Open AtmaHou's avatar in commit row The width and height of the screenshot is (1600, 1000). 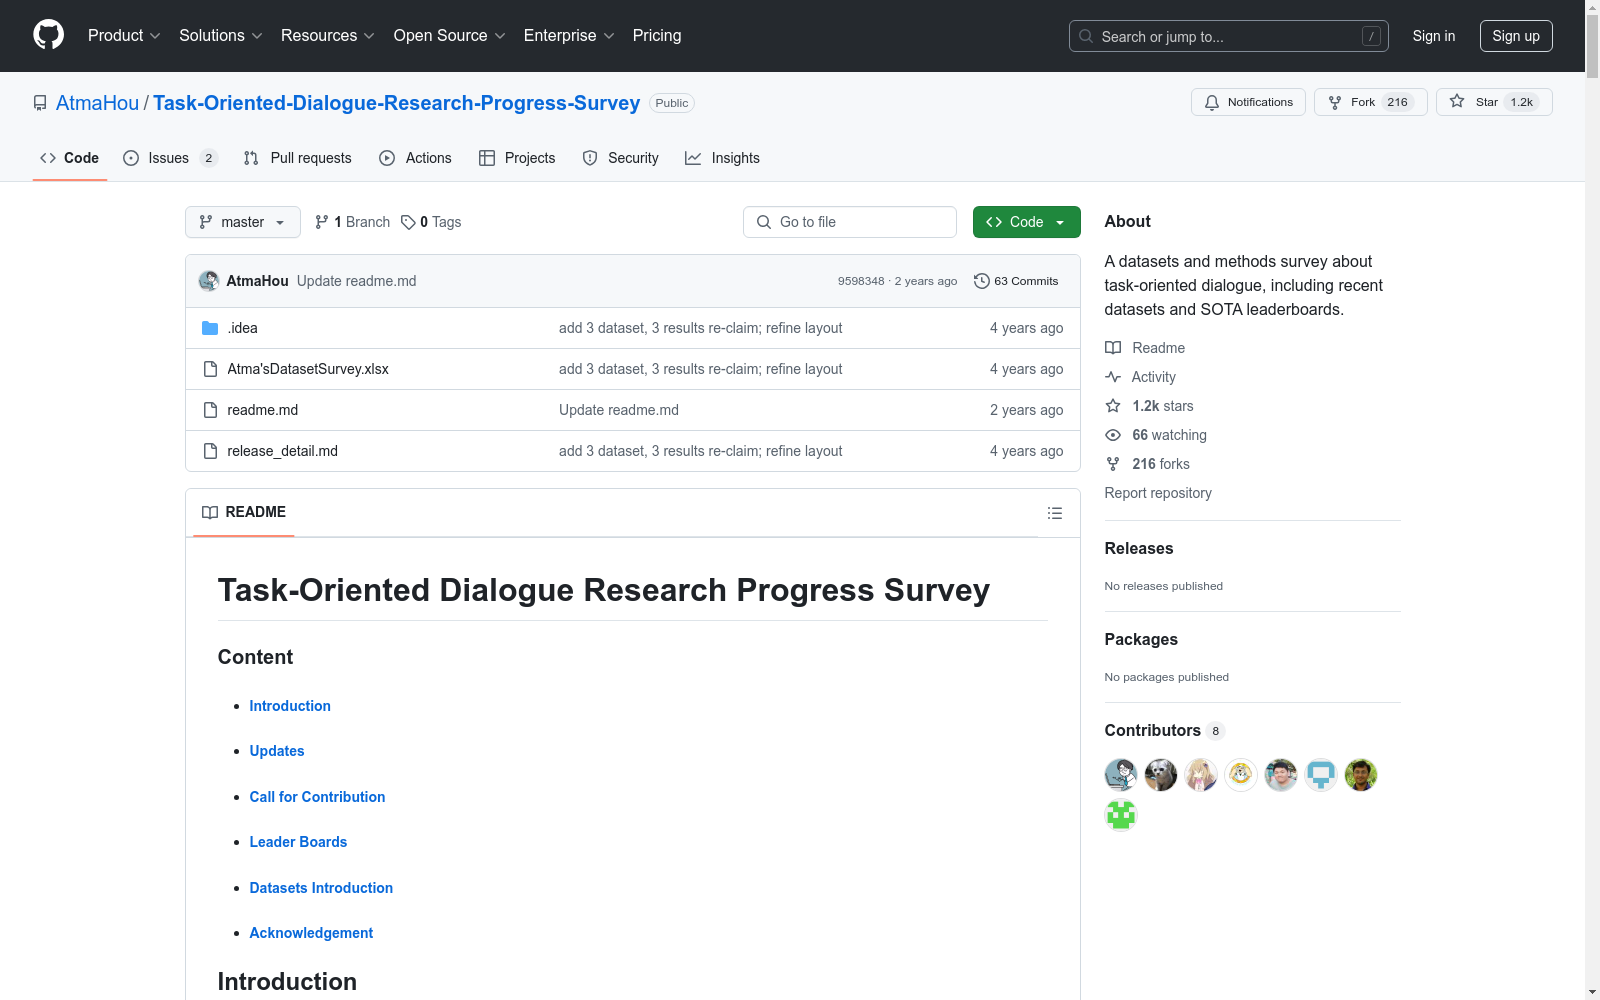(x=209, y=281)
